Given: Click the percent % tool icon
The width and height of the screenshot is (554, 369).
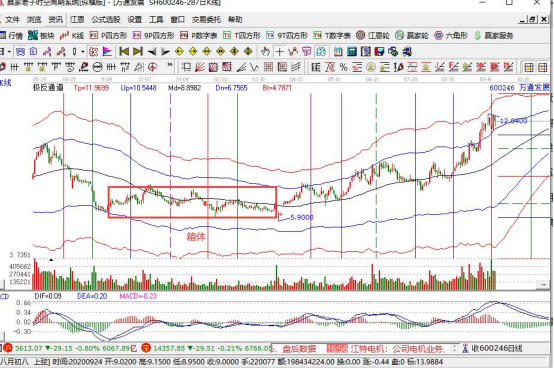Looking at the screenshot, I should [343, 66].
